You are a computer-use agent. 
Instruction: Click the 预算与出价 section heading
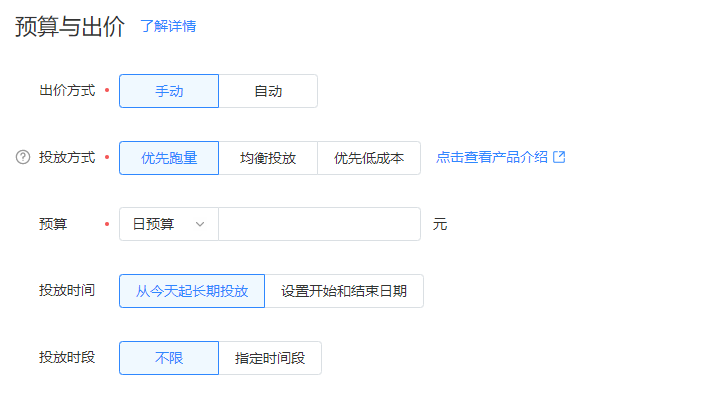point(70,26)
